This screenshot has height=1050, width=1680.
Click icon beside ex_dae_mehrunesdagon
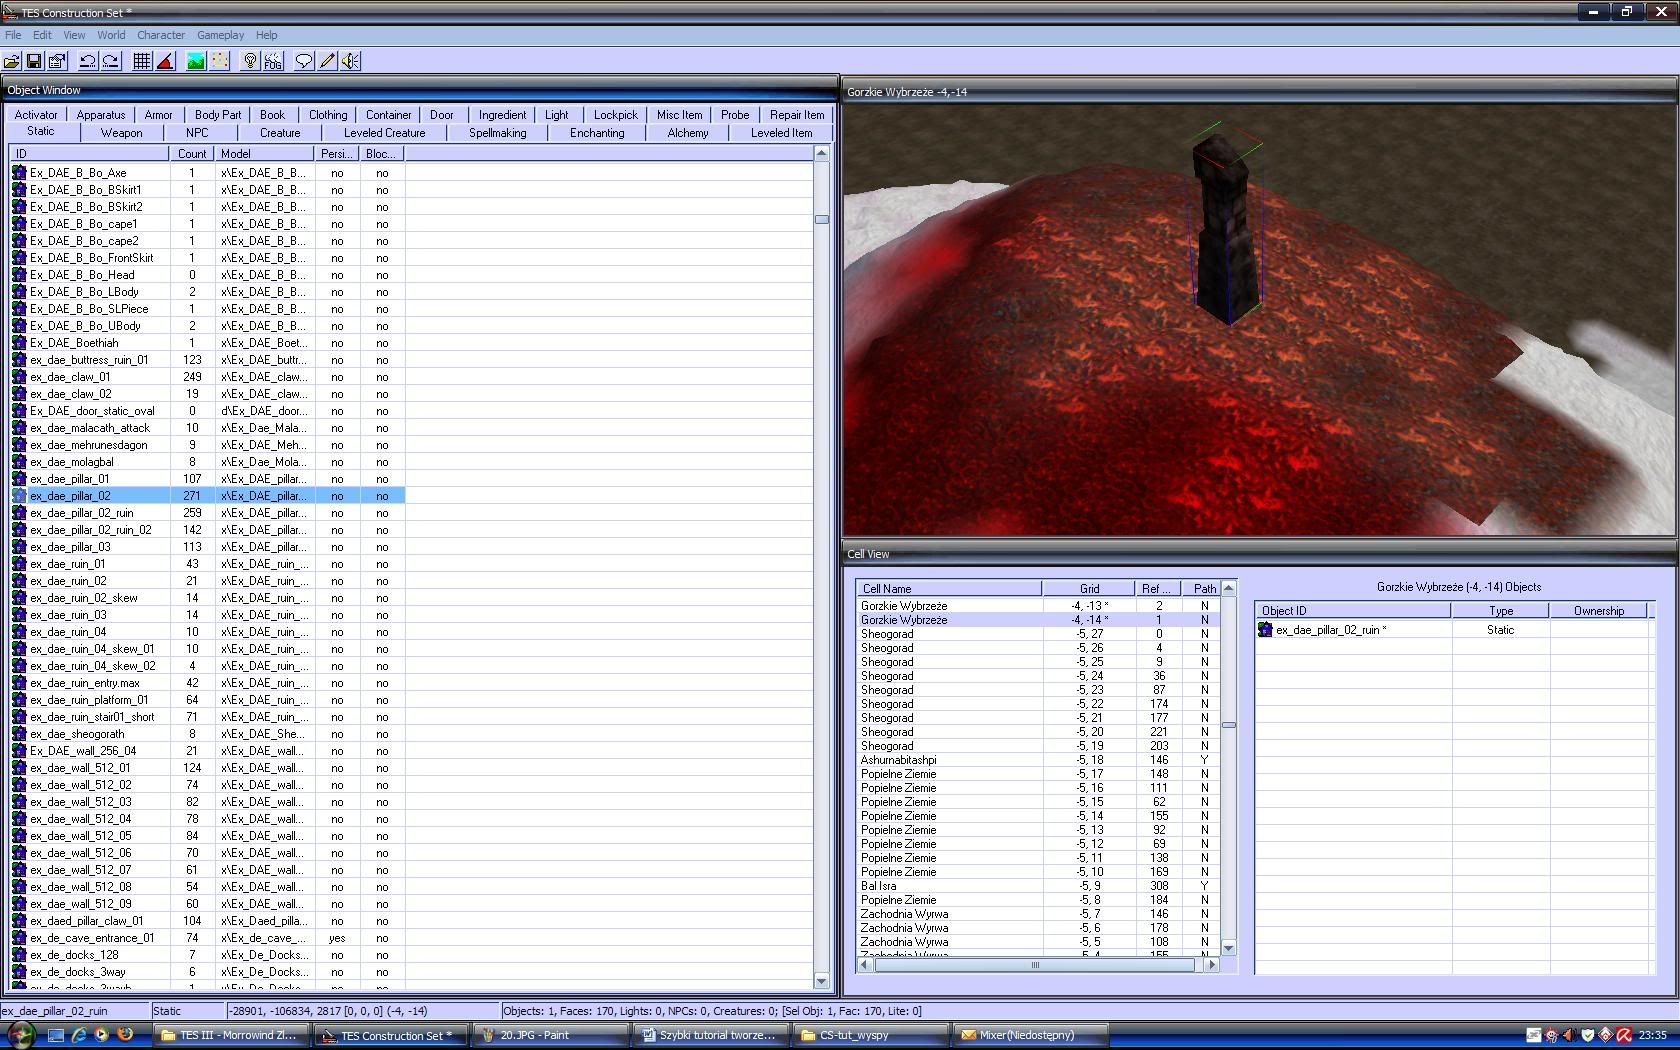(19, 445)
